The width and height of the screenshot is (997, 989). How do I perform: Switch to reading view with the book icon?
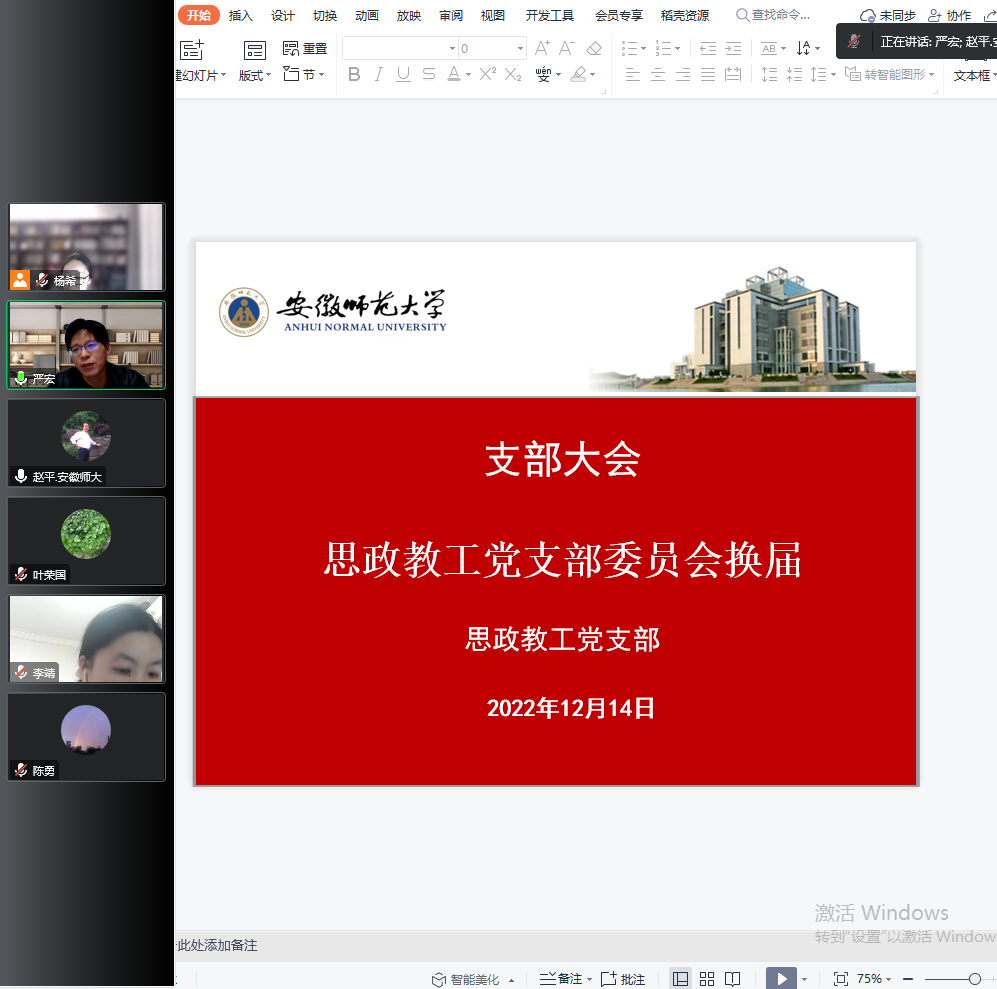pyautogui.click(x=733, y=979)
